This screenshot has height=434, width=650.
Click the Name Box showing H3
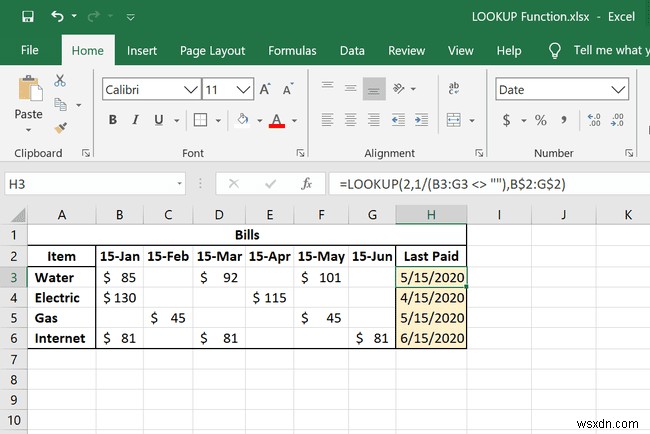95,184
